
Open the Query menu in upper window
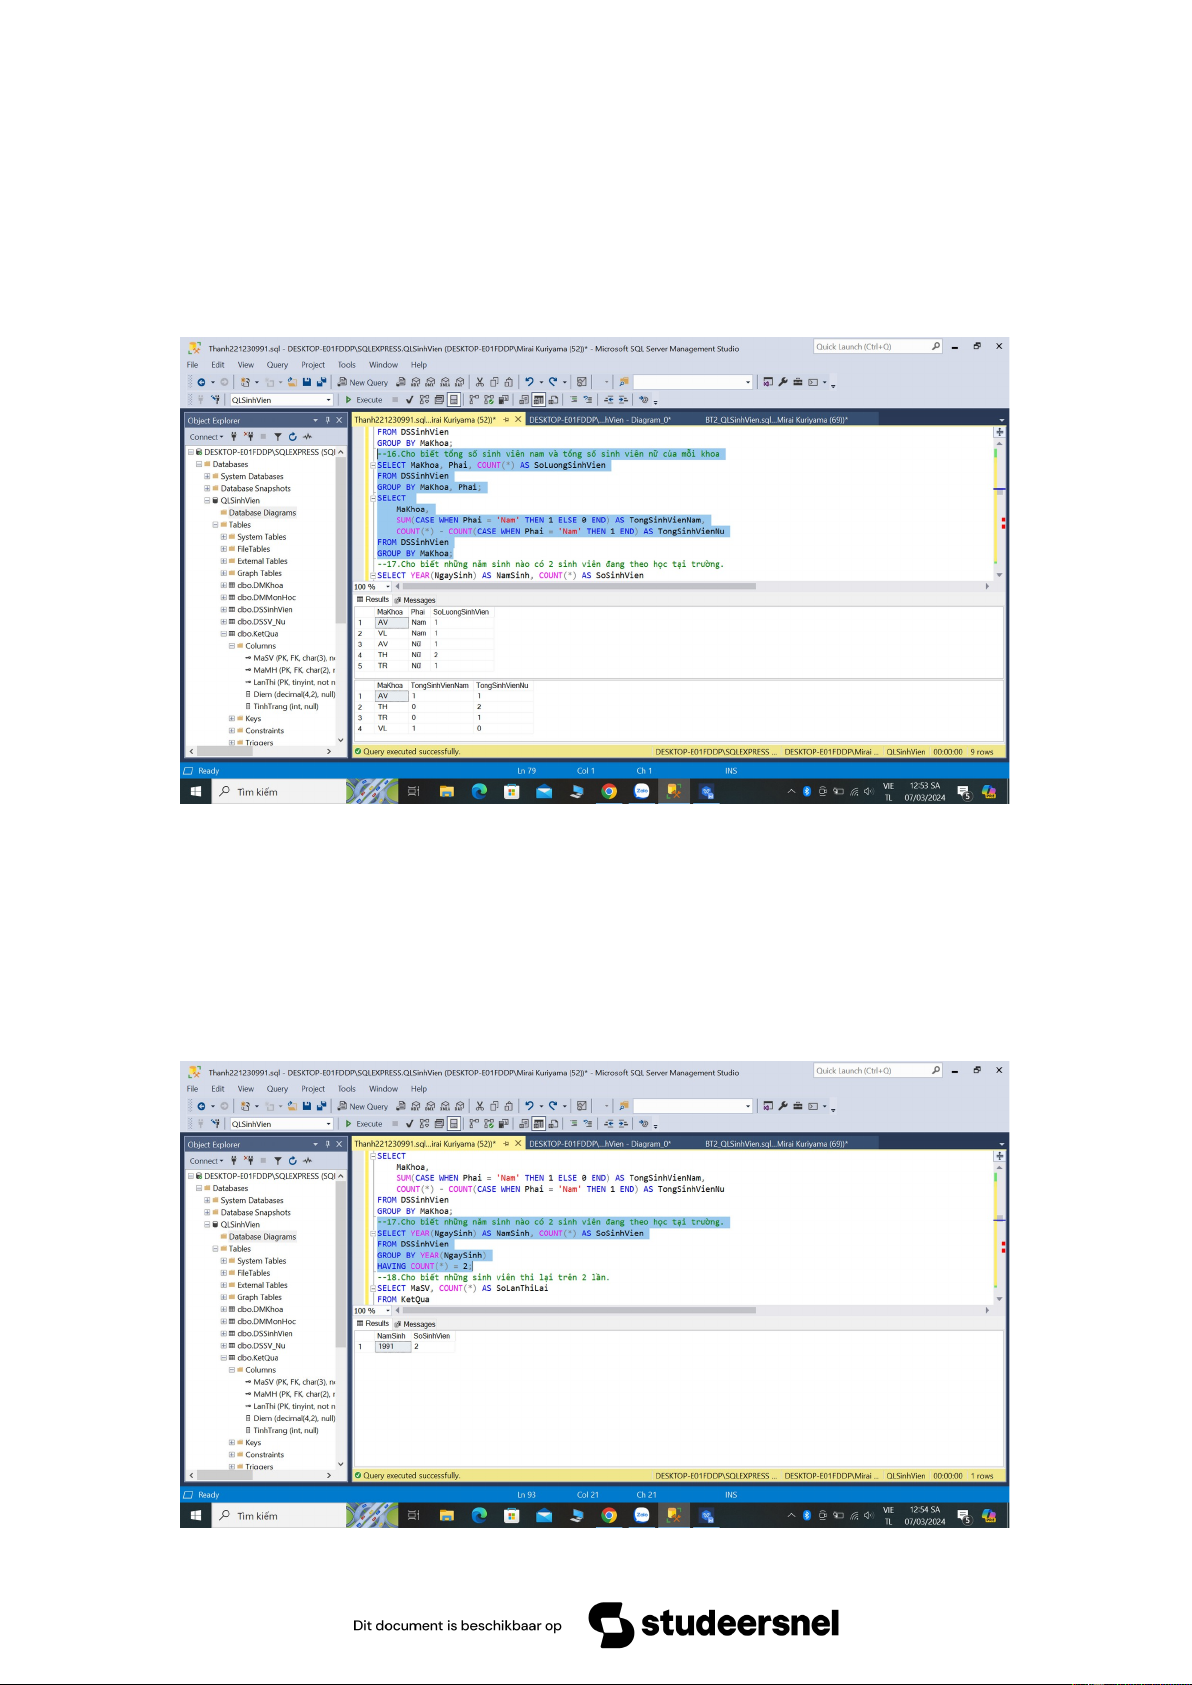click(277, 365)
